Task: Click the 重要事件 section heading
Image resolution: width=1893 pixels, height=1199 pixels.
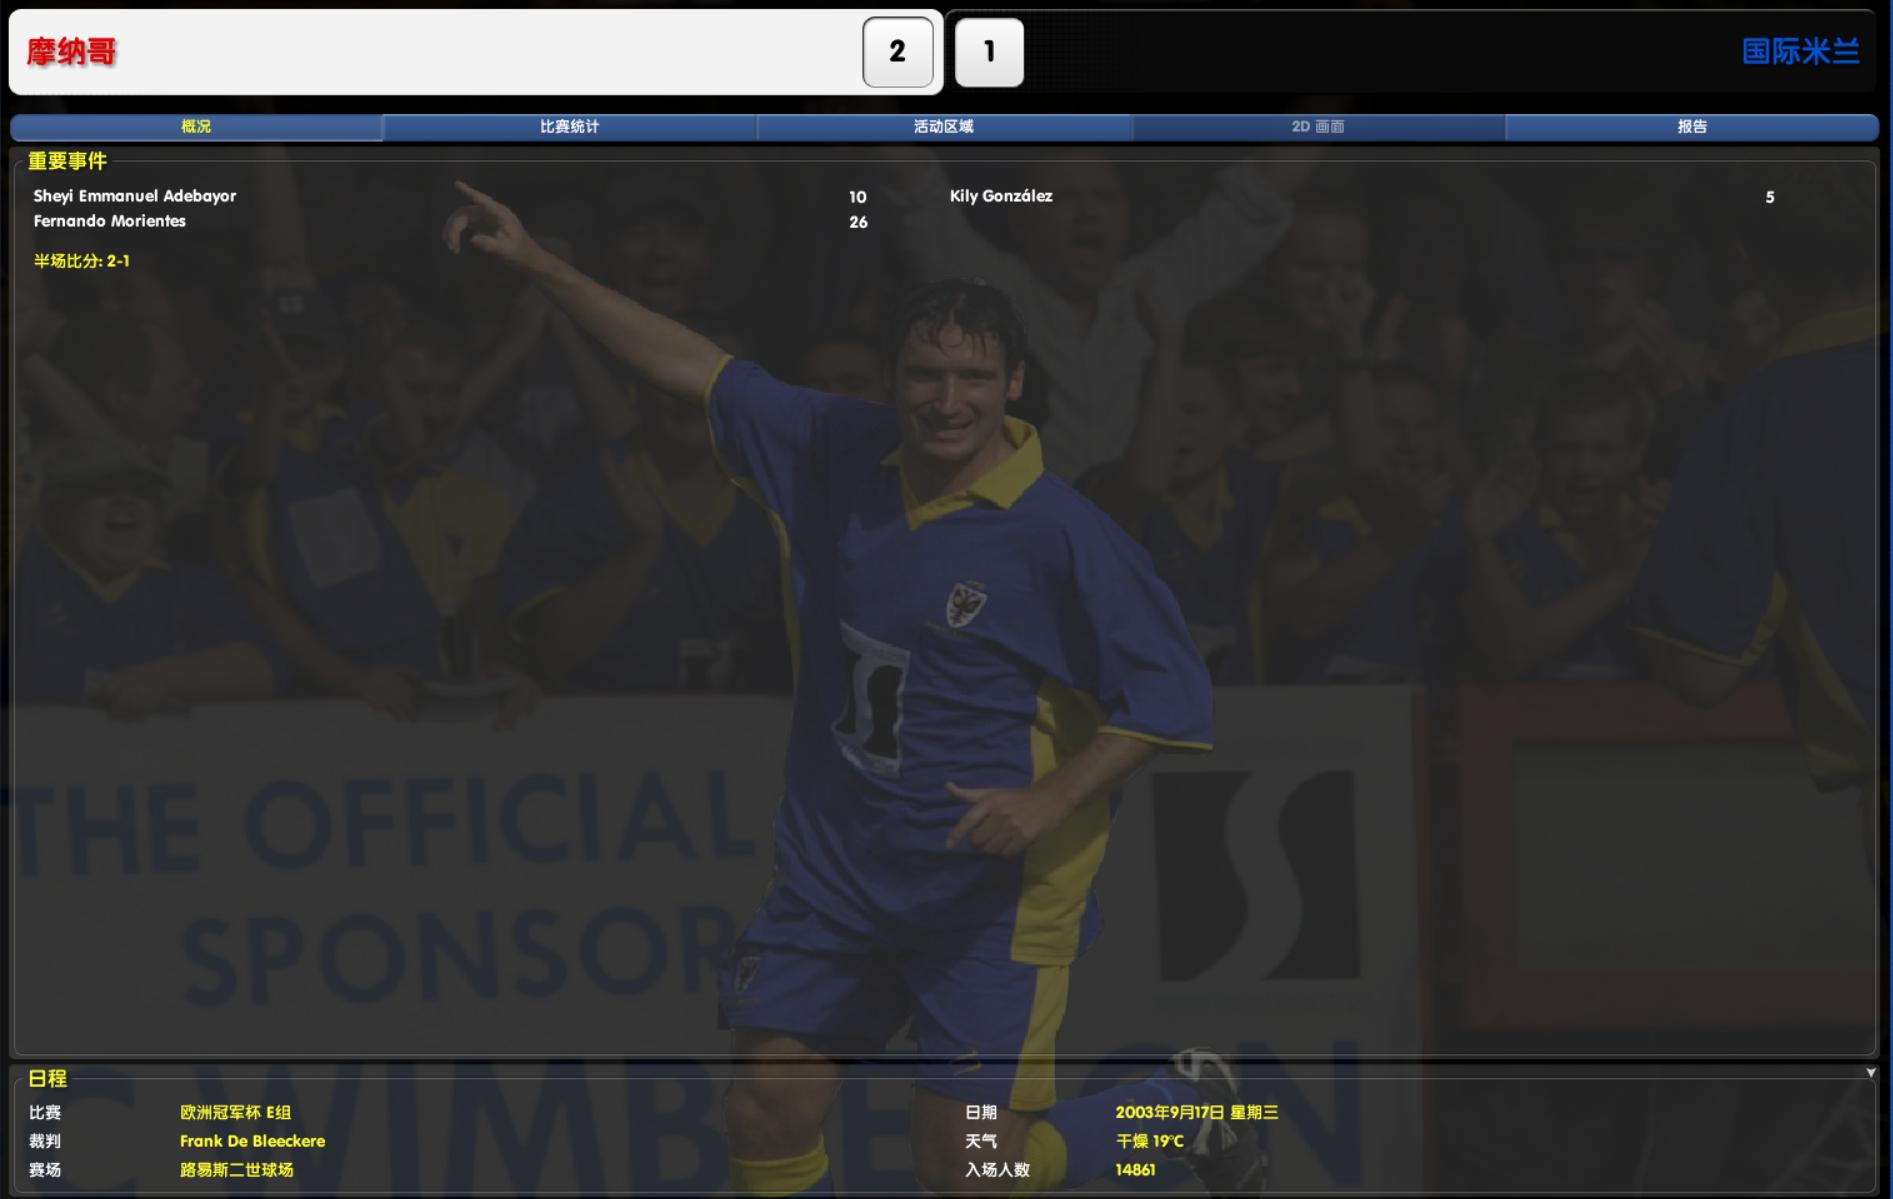Action: click(x=67, y=161)
